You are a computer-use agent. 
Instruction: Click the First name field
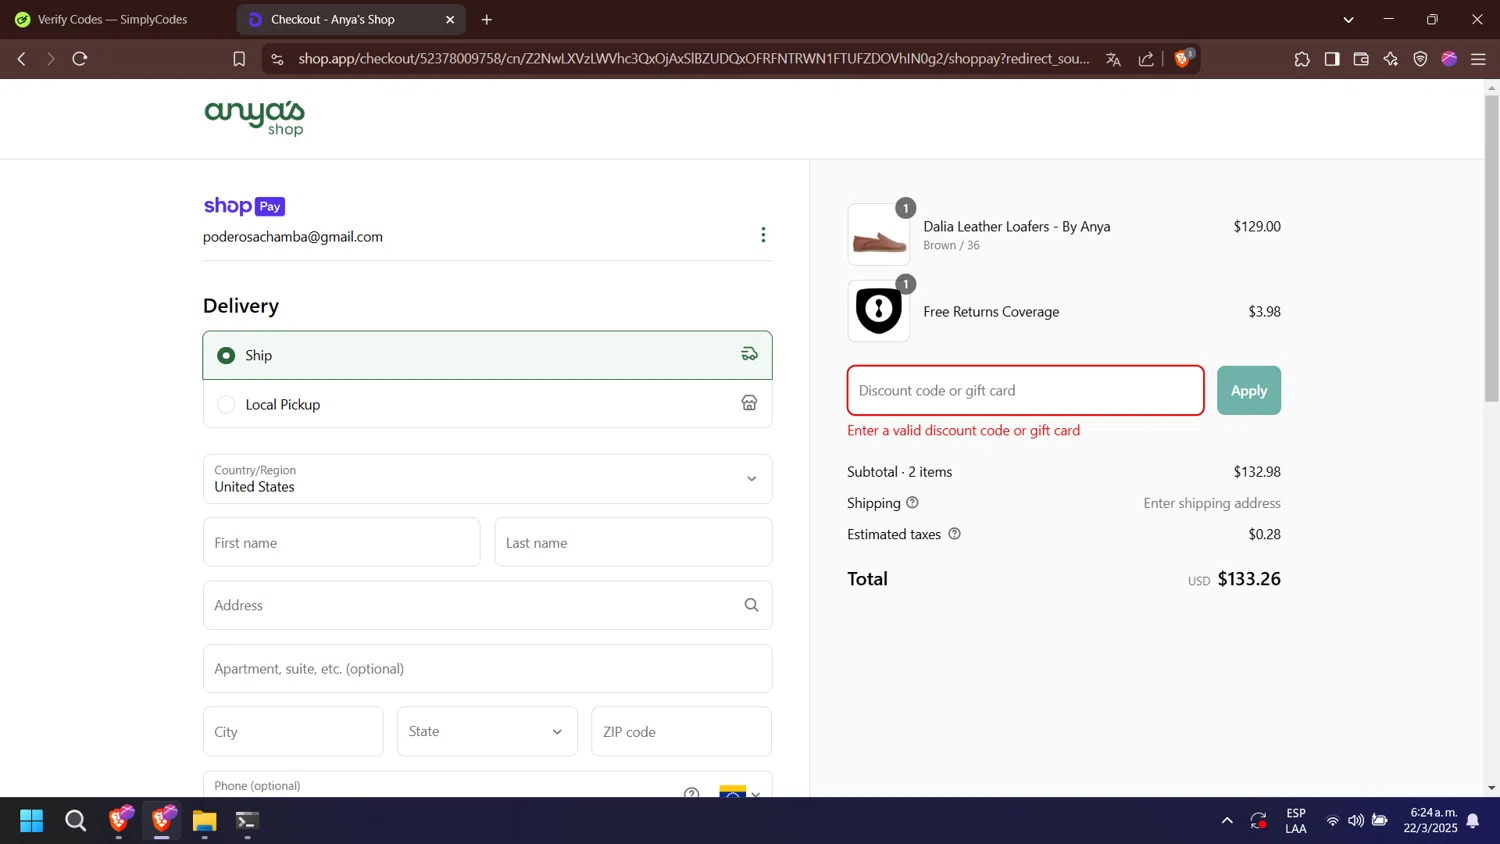(341, 542)
